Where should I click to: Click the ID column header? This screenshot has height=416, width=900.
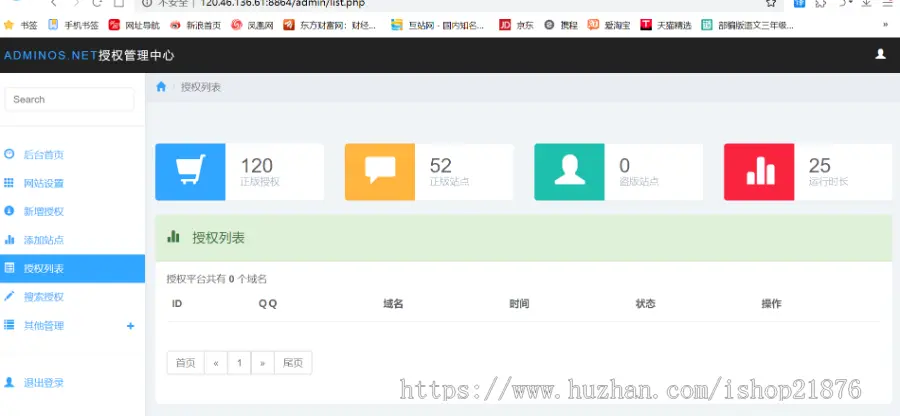pos(177,304)
